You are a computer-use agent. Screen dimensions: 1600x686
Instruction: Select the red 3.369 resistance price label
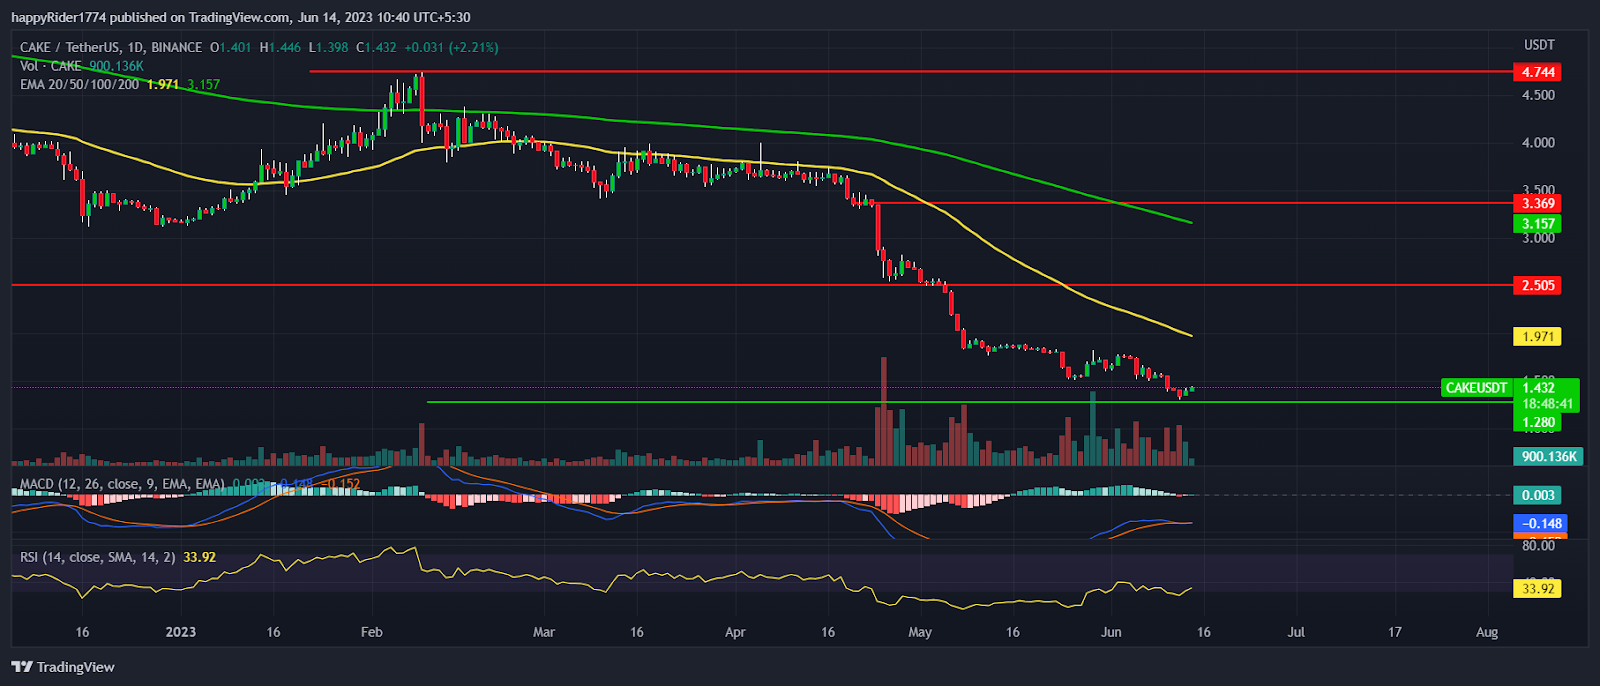(1538, 204)
